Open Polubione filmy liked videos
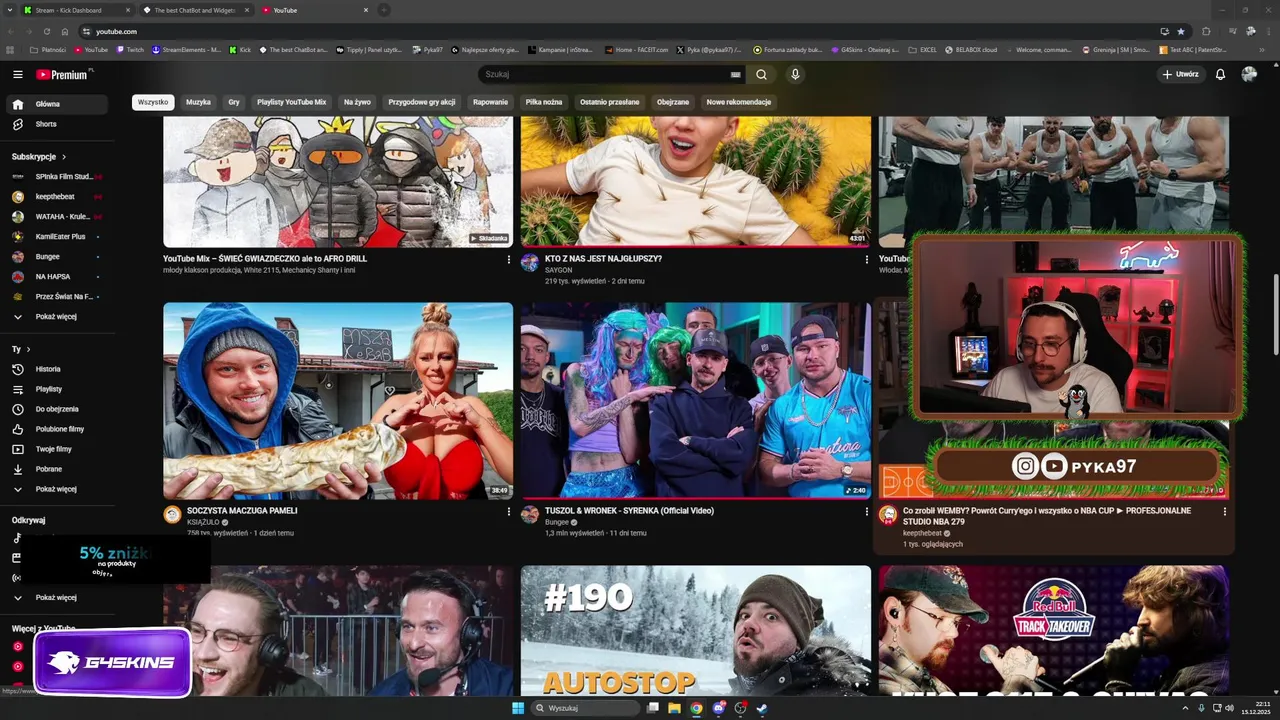This screenshot has width=1280, height=720. (58, 429)
